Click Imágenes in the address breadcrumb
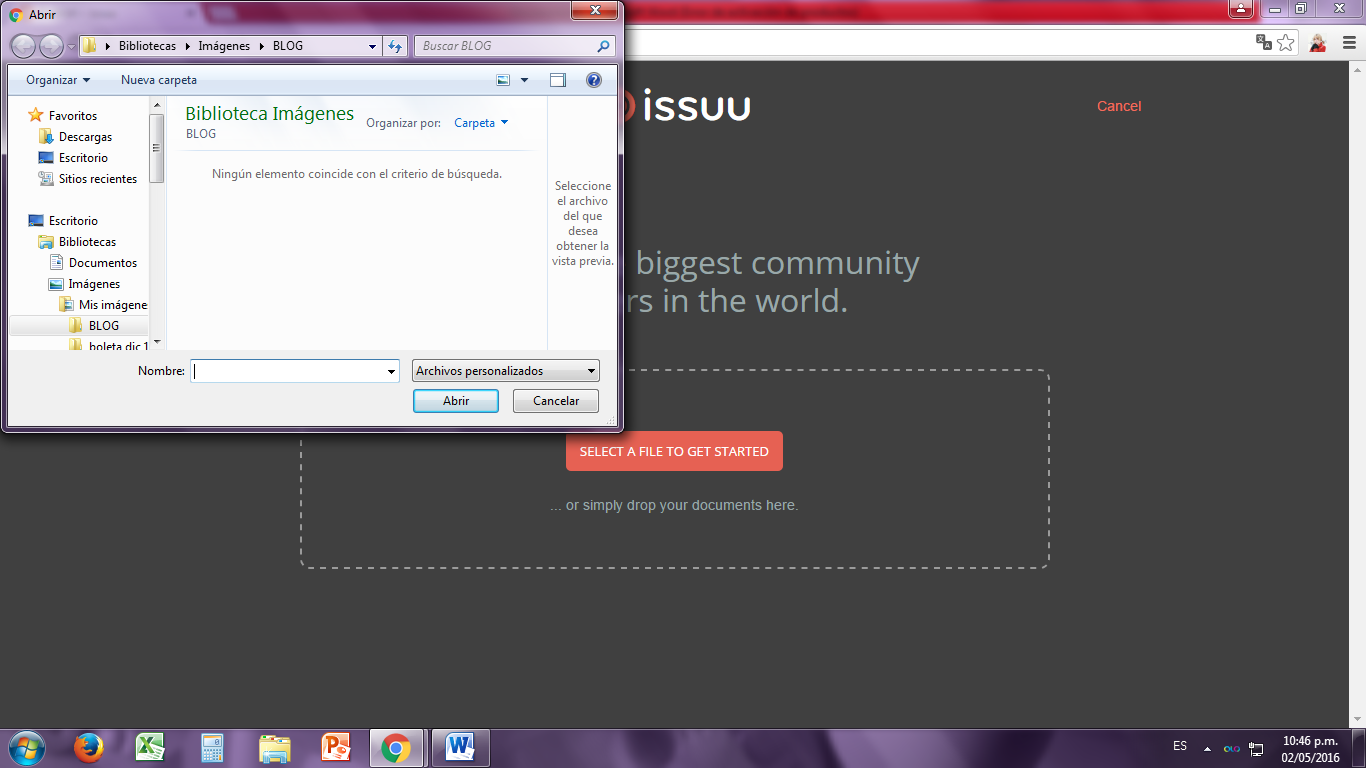The image size is (1366, 768). click(224, 46)
